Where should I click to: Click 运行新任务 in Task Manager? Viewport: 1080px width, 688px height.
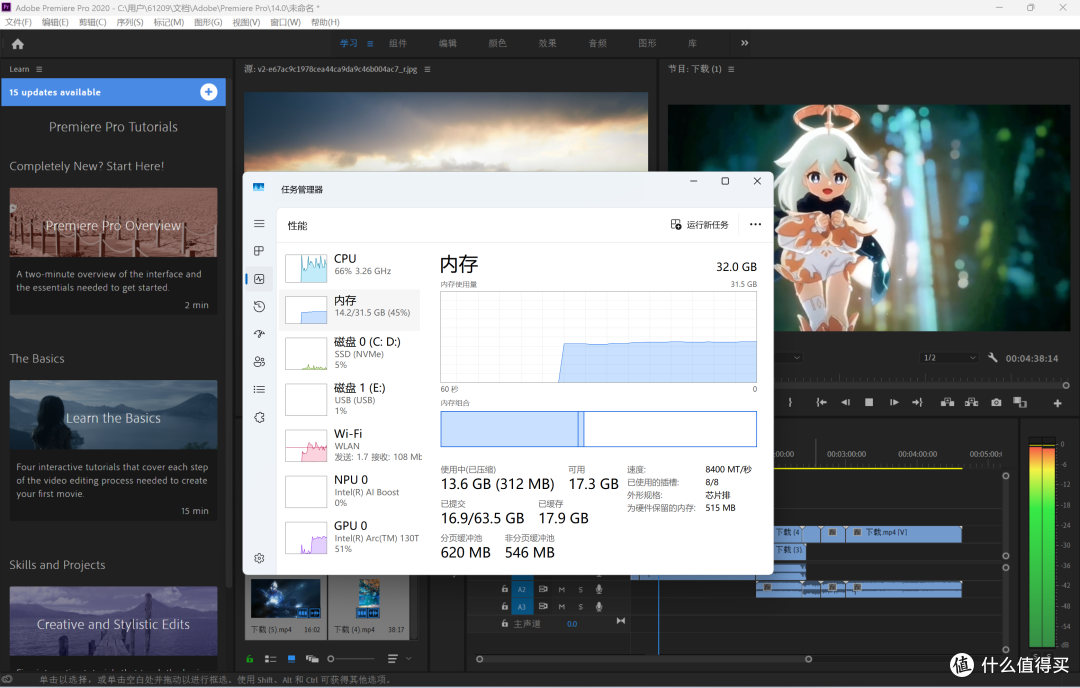click(699, 225)
